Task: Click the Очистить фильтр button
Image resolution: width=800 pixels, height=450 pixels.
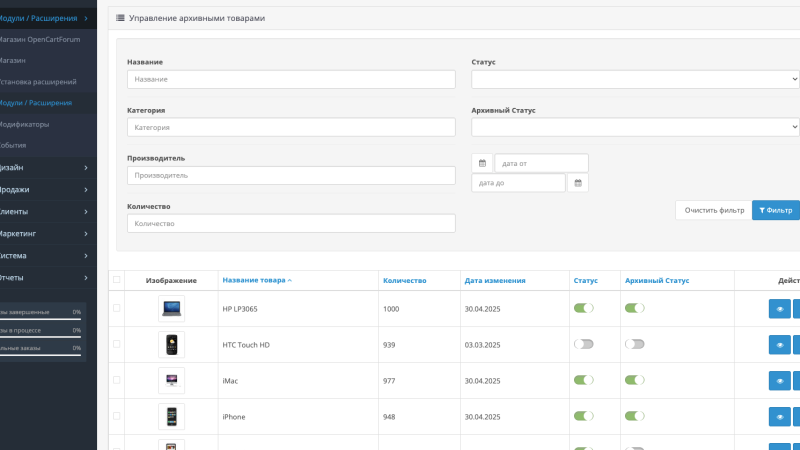Action: [714, 210]
